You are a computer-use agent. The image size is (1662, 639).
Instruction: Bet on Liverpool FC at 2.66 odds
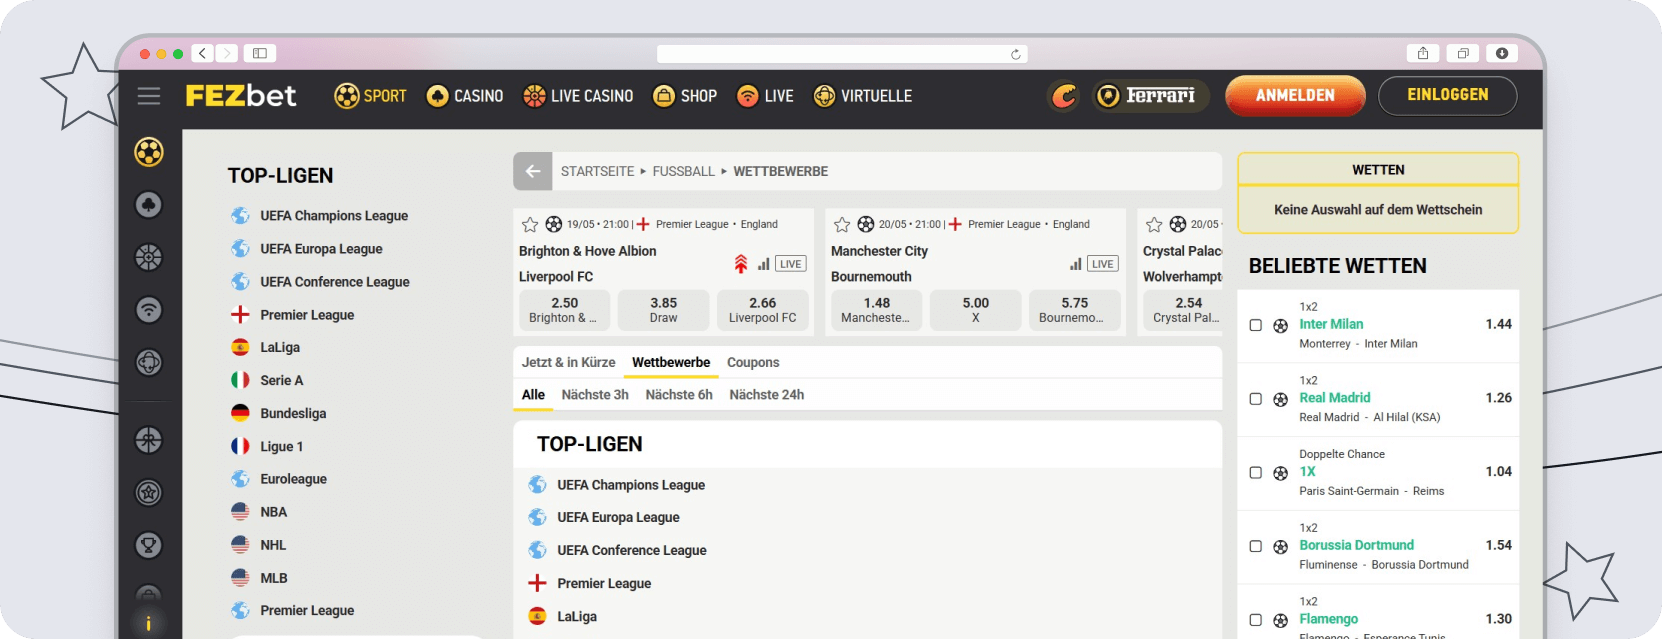[x=763, y=310]
